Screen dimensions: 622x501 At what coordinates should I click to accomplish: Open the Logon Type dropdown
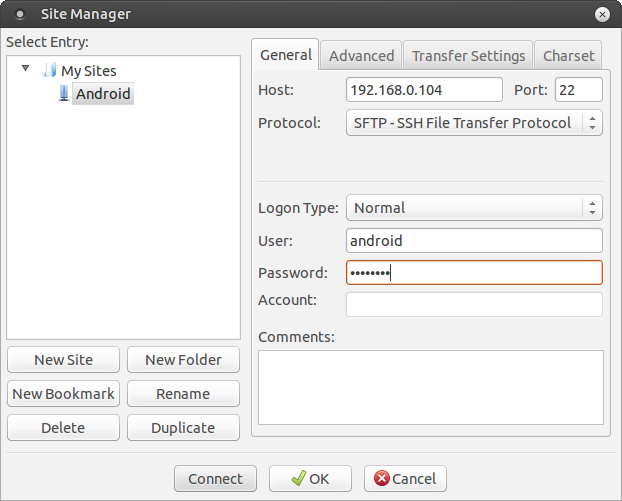click(x=474, y=208)
